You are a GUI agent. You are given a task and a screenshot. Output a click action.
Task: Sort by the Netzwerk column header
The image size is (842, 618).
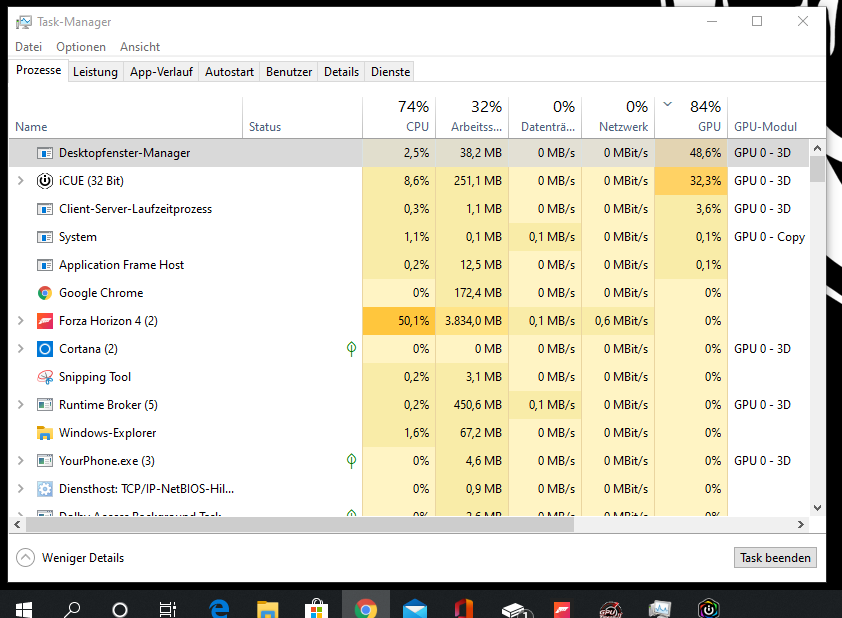click(618, 117)
